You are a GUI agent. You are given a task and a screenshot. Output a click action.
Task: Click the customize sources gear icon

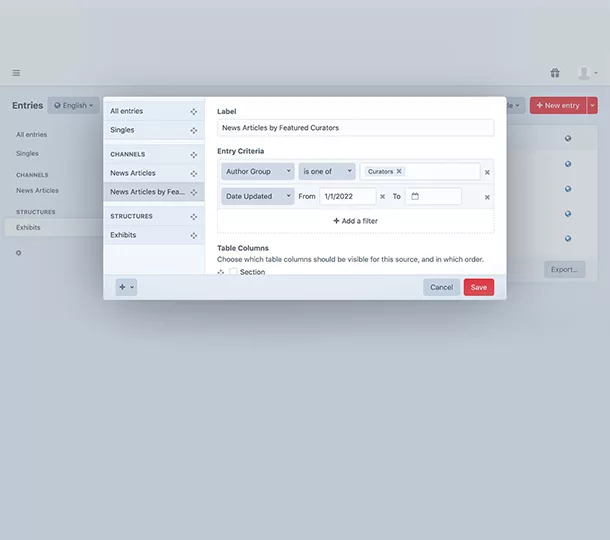[x=18, y=253]
